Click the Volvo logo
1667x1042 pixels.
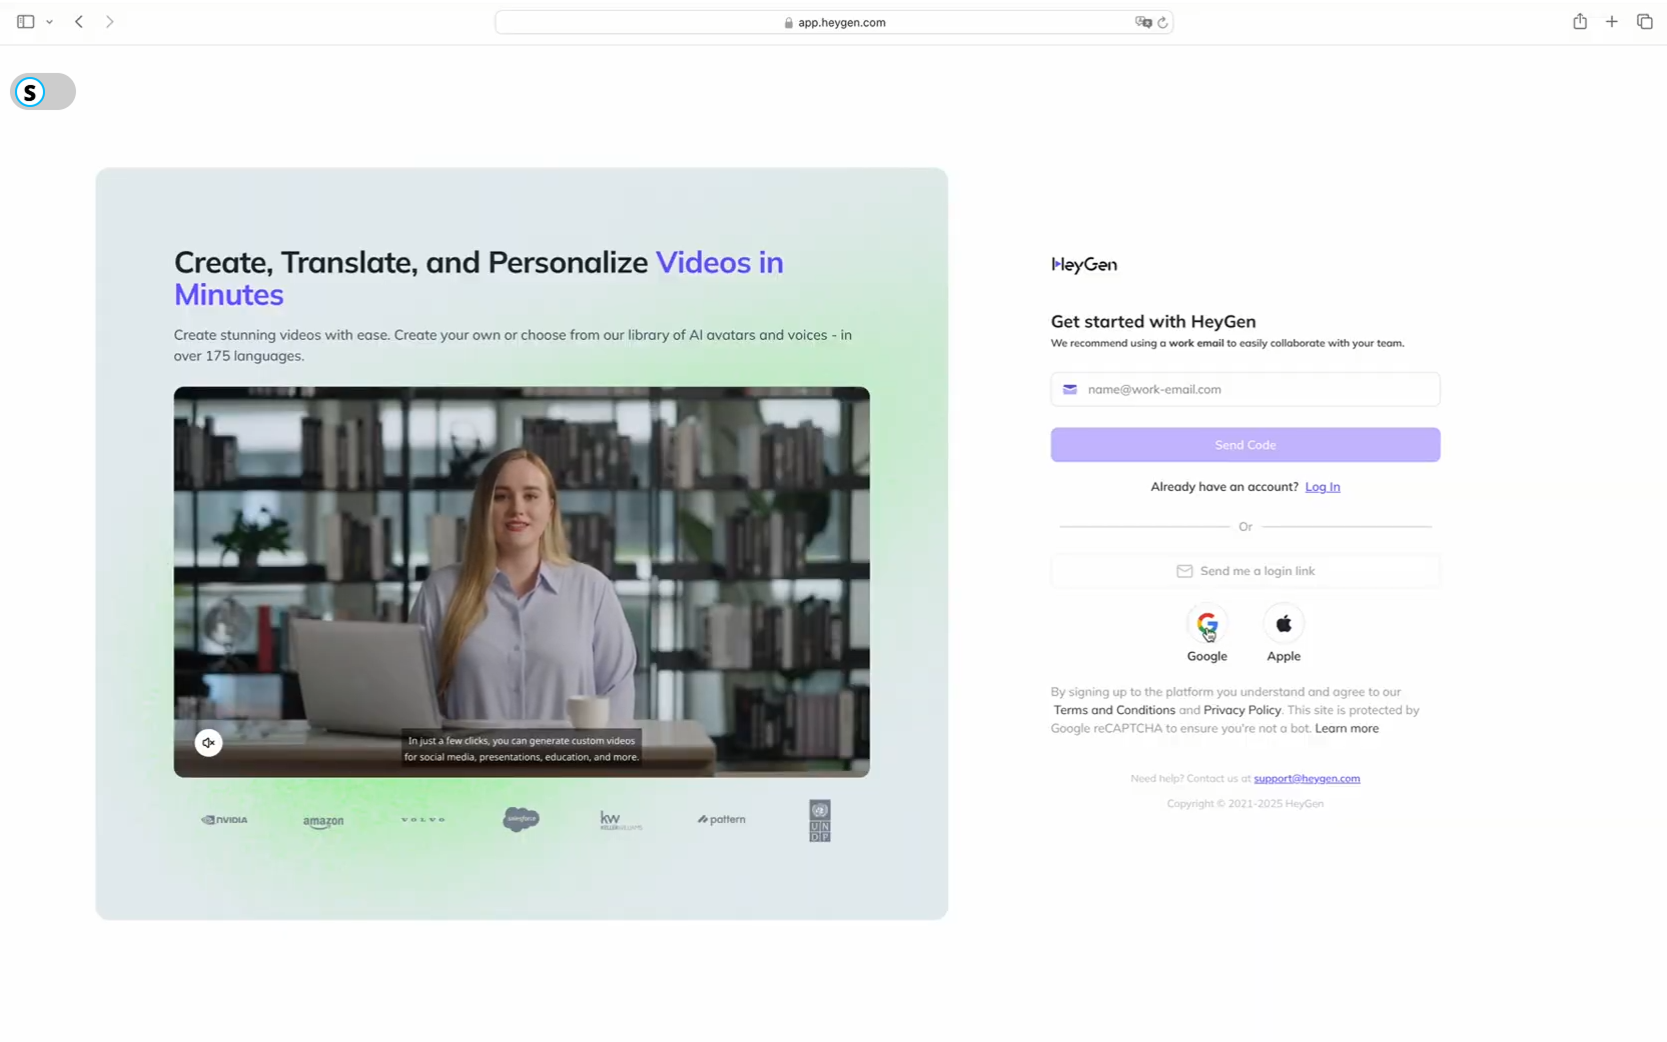[422, 819]
